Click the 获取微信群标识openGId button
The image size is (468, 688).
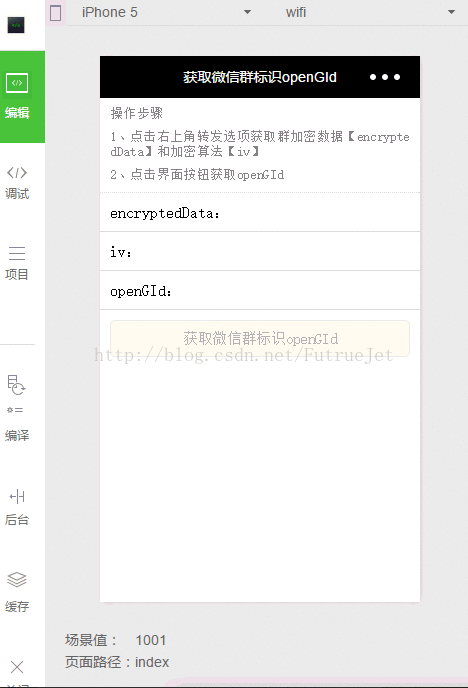[260, 338]
